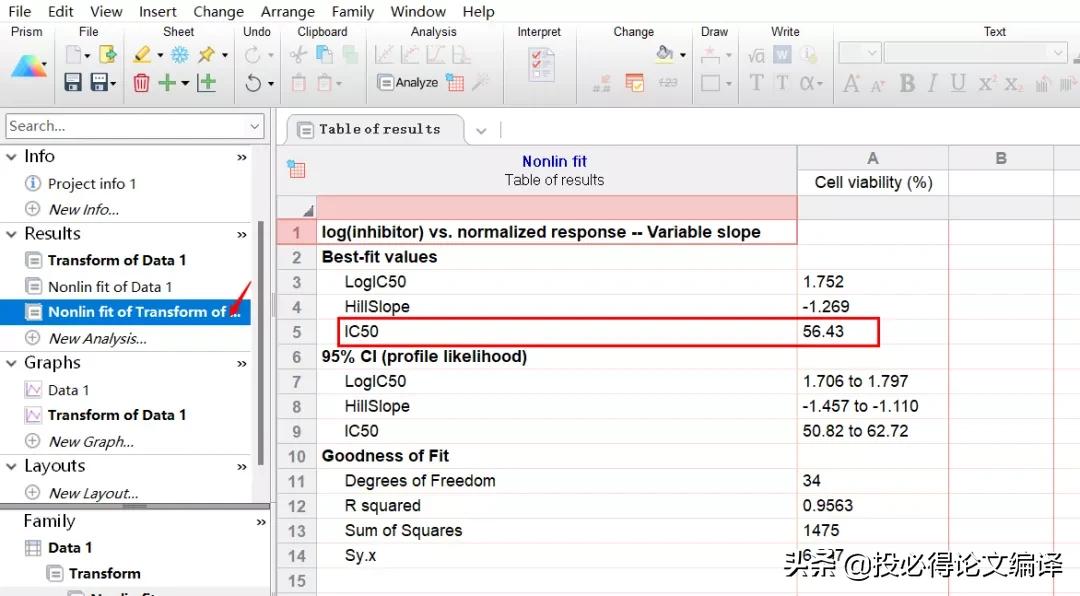
Task: Open the paint bucket dropdown arrow
Action: (x=683, y=55)
